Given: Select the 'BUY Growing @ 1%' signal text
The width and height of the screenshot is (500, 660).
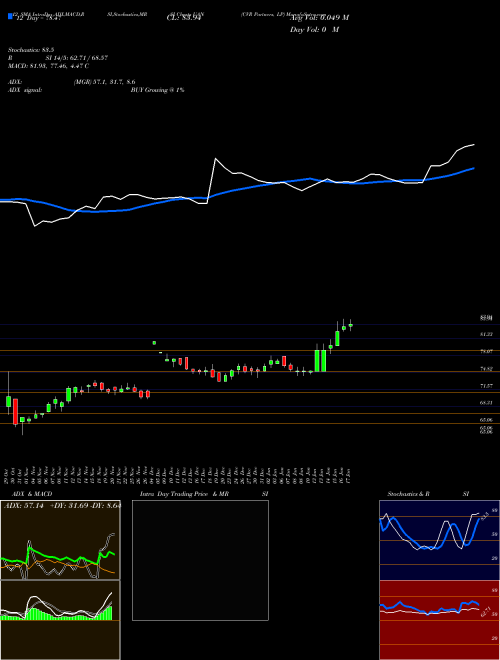Looking at the screenshot, I should coord(157,90).
